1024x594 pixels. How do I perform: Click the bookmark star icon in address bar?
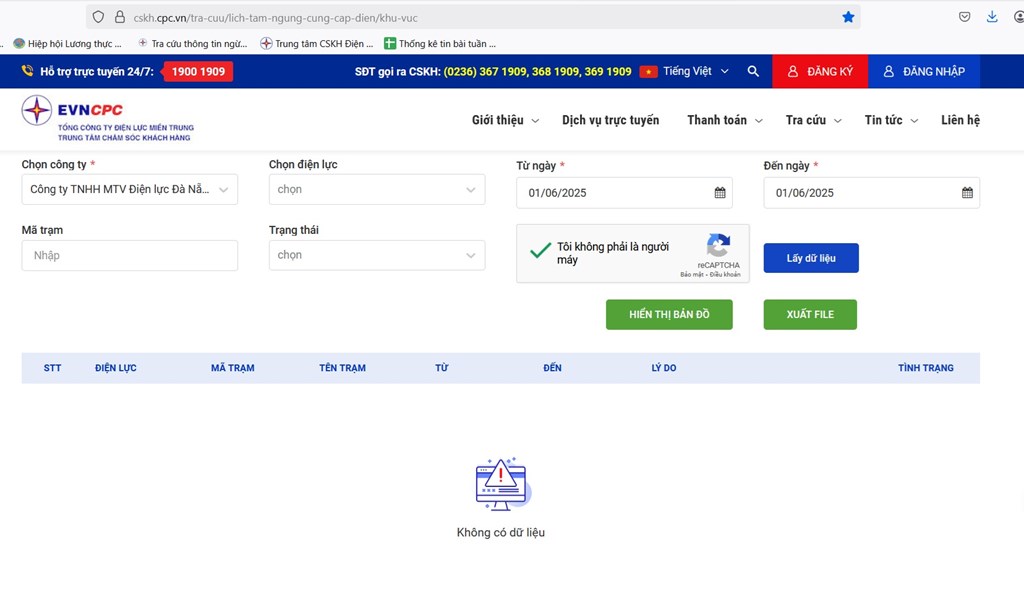[848, 17]
